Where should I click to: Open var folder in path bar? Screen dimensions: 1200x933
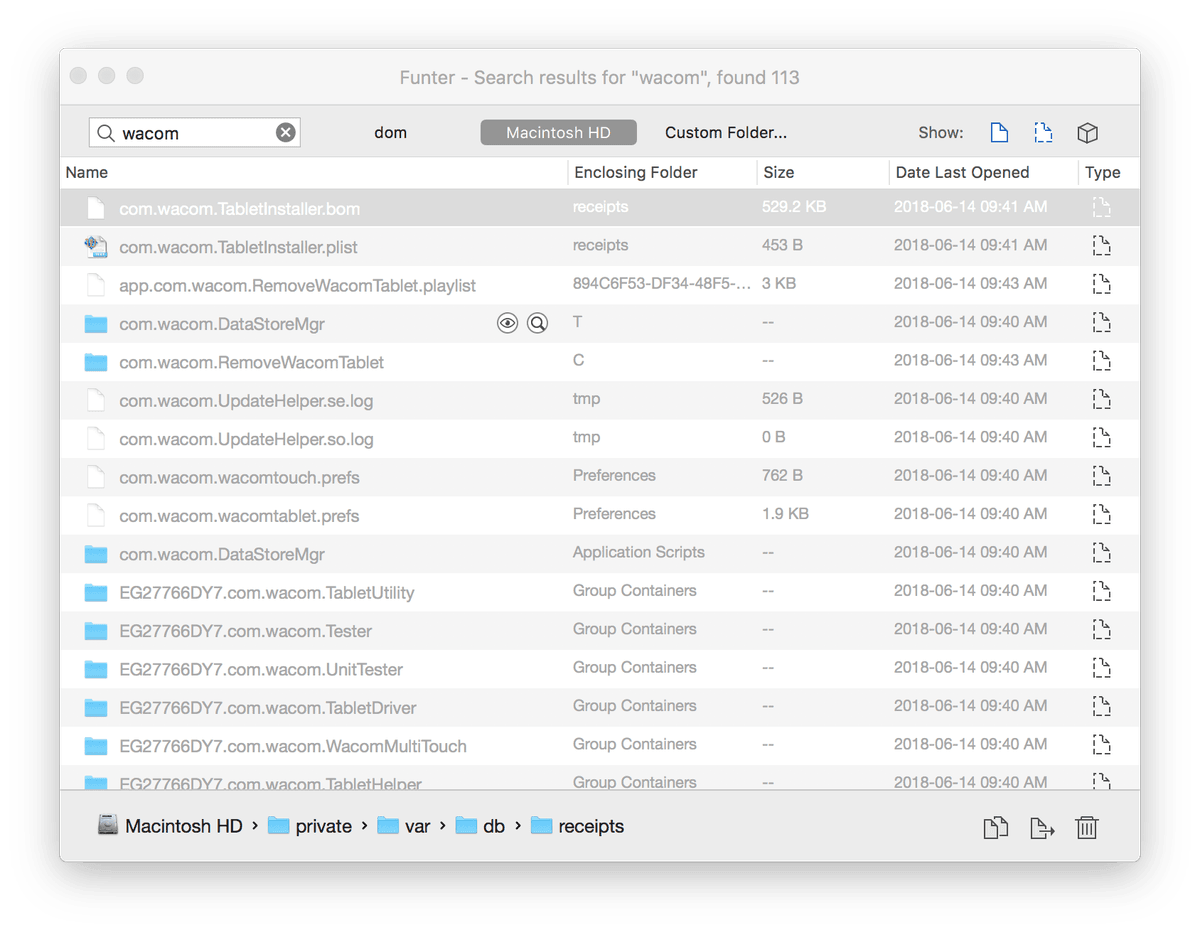click(x=418, y=827)
